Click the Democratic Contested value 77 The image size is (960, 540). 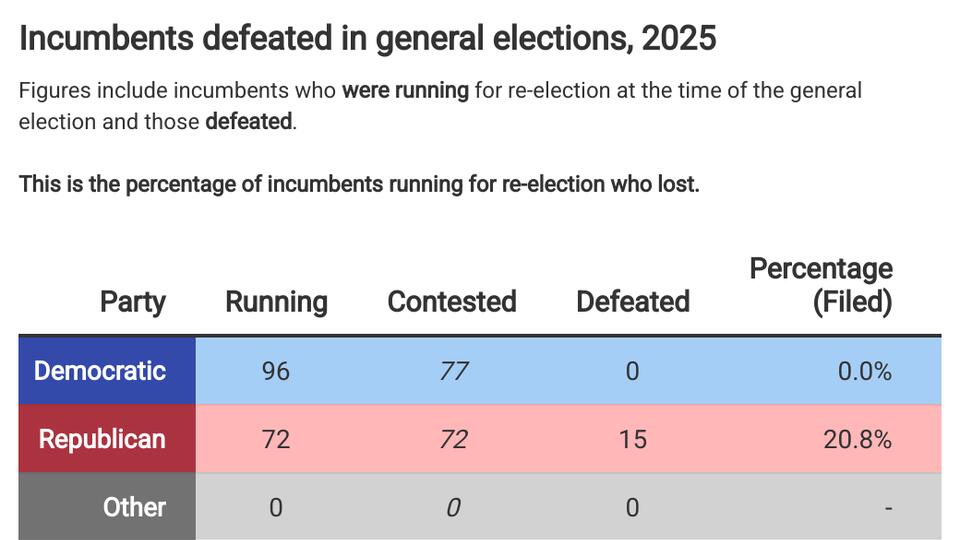point(453,371)
